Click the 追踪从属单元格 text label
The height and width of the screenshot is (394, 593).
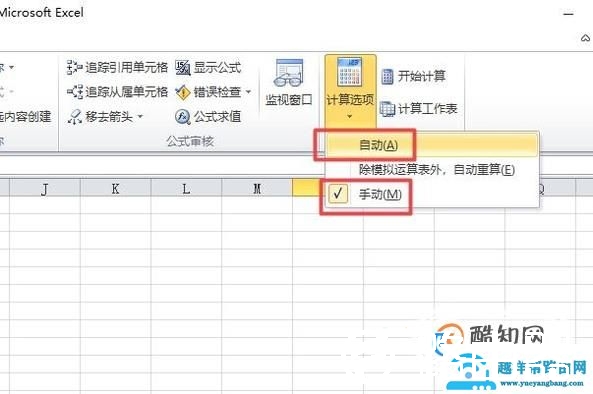[x=126, y=92]
